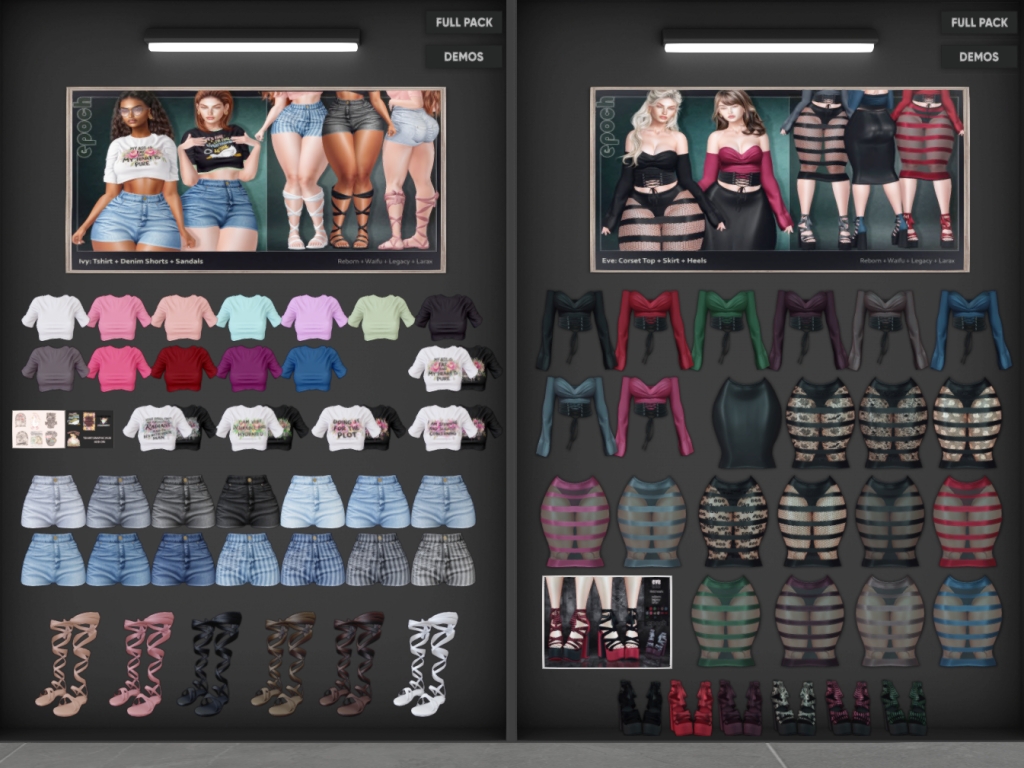The image size is (1024, 768).
Task: Pick the white lace-up sandals
Action: [x=427, y=663]
